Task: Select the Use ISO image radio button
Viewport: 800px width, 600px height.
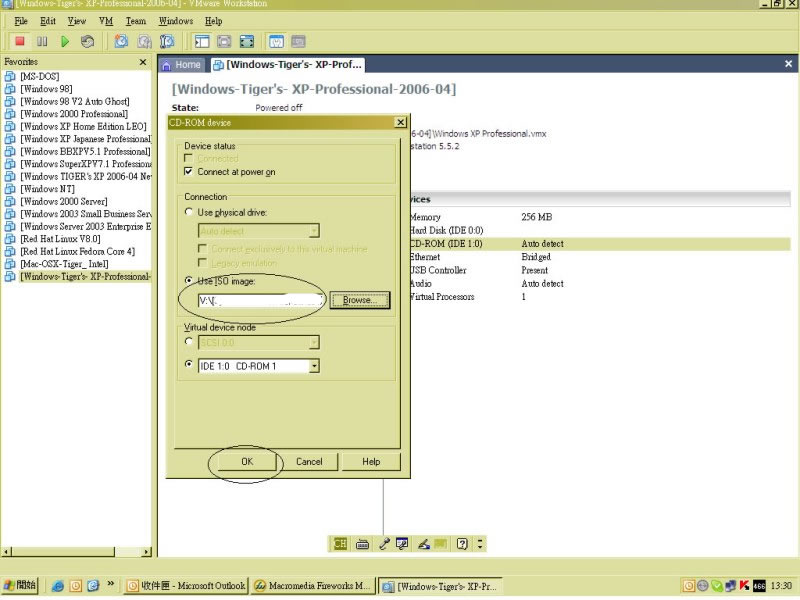Action: click(x=189, y=280)
